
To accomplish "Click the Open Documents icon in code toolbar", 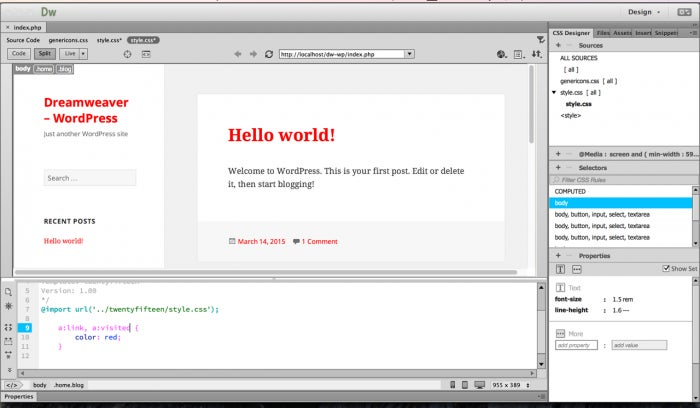I will tap(8, 292).
